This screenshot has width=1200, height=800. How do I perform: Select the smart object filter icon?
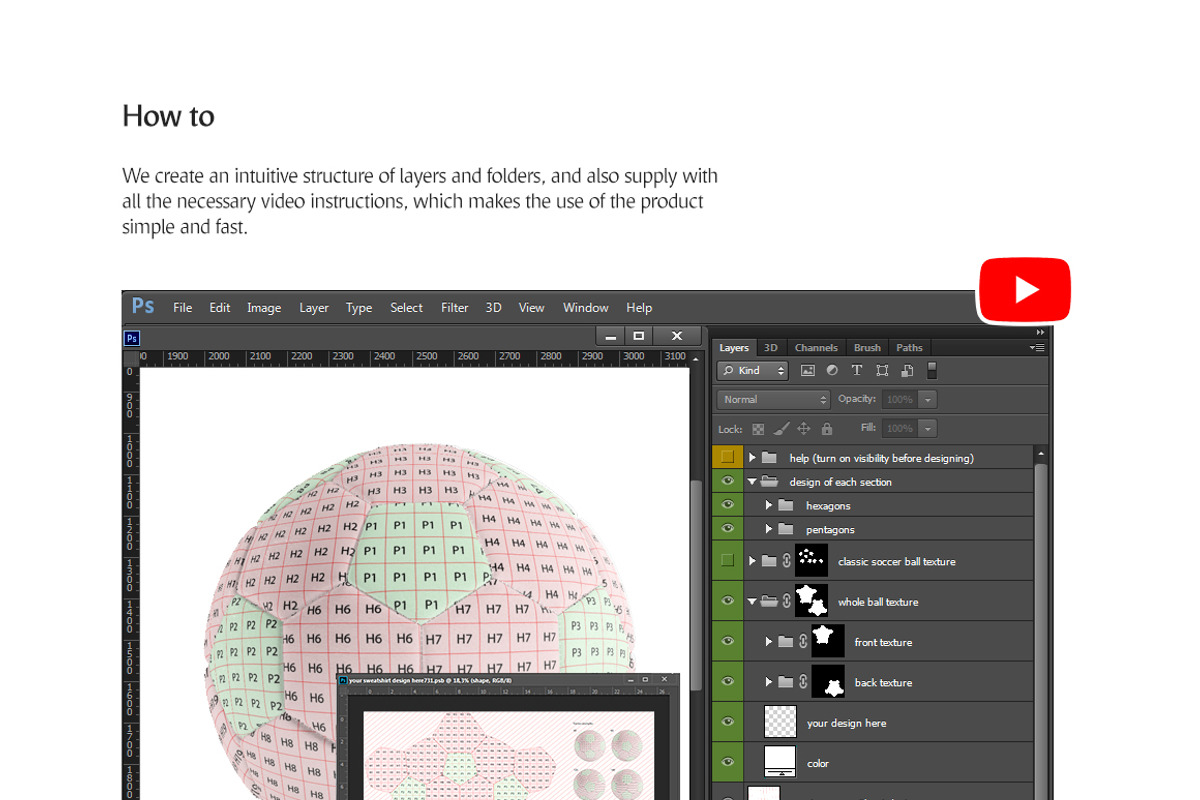point(907,370)
